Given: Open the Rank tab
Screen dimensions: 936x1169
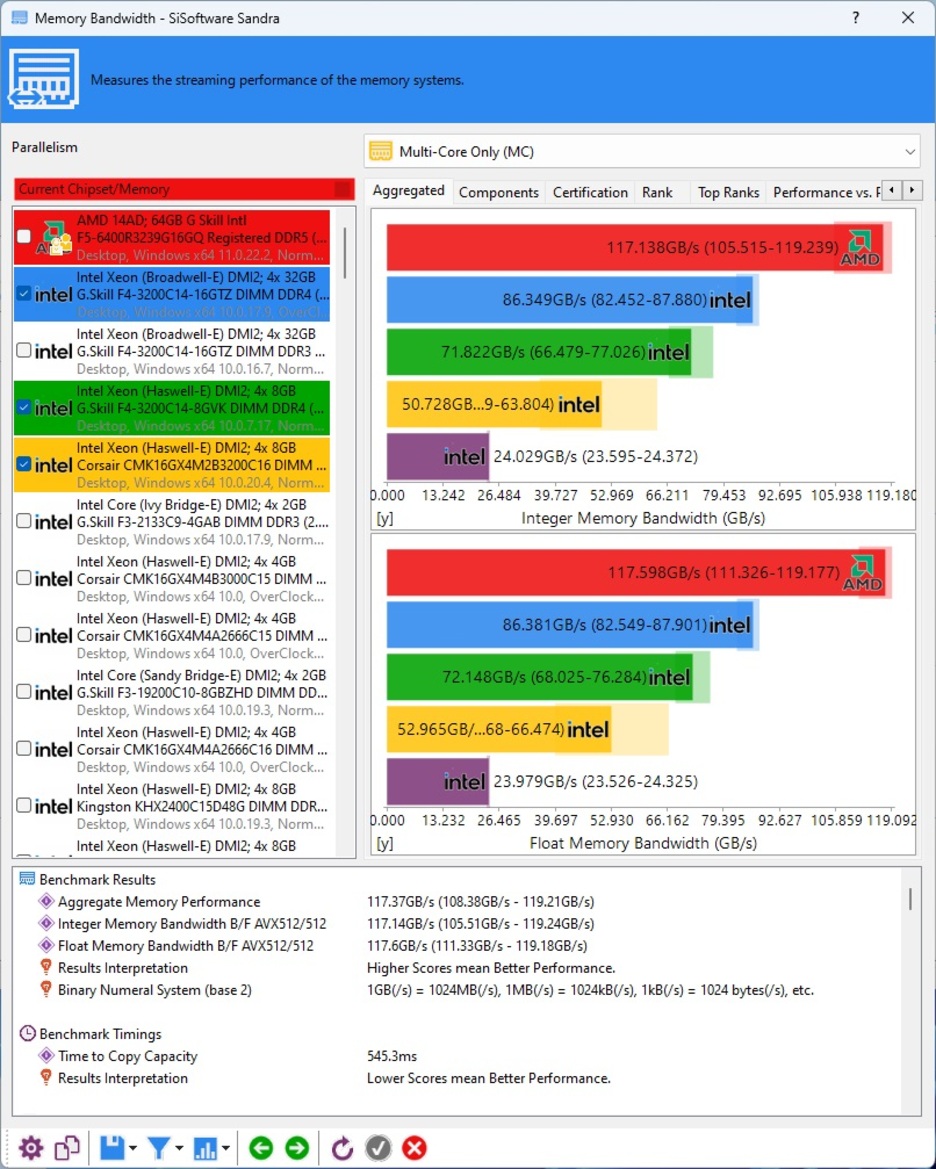Looking at the screenshot, I should [x=657, y=192].
